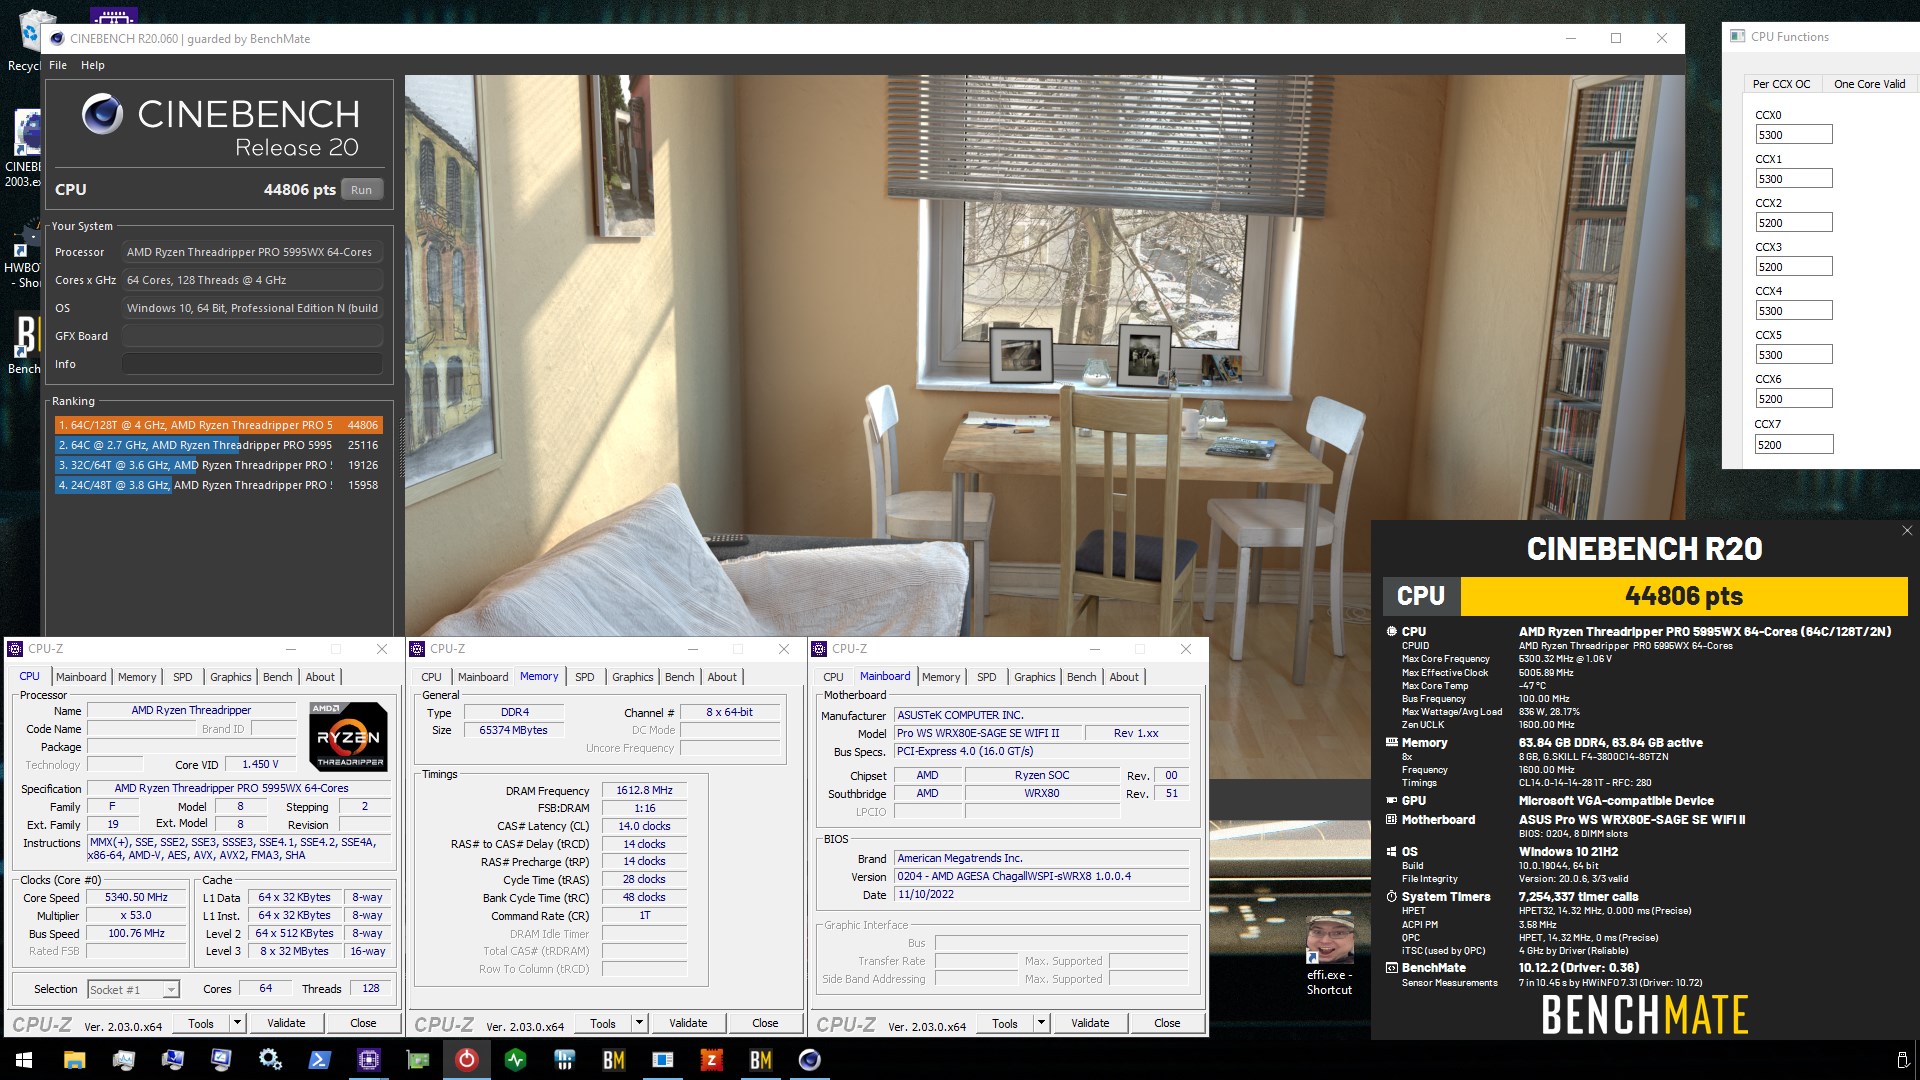Screen dimensions: 1920x1080
Task: Open the CINEBENCH 2003 desktop shortcut
Action: (x=24, y=150)
